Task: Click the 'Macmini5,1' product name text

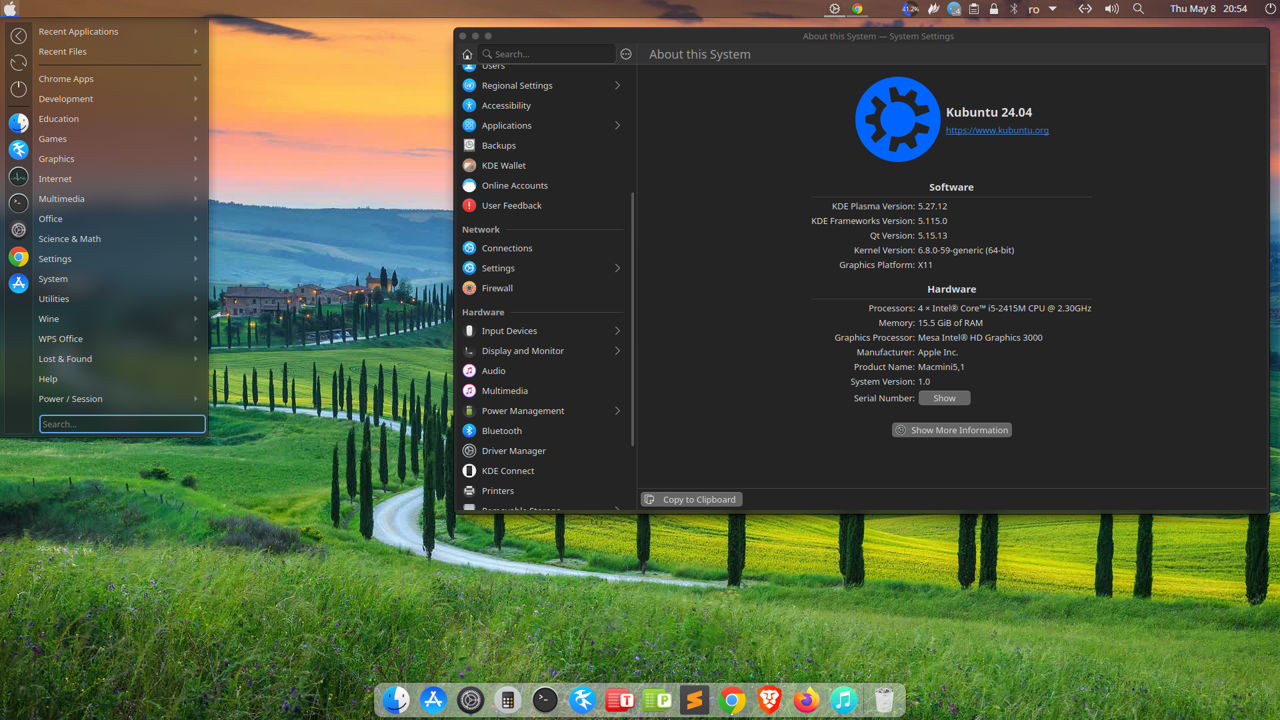Action: pos(941,367)
